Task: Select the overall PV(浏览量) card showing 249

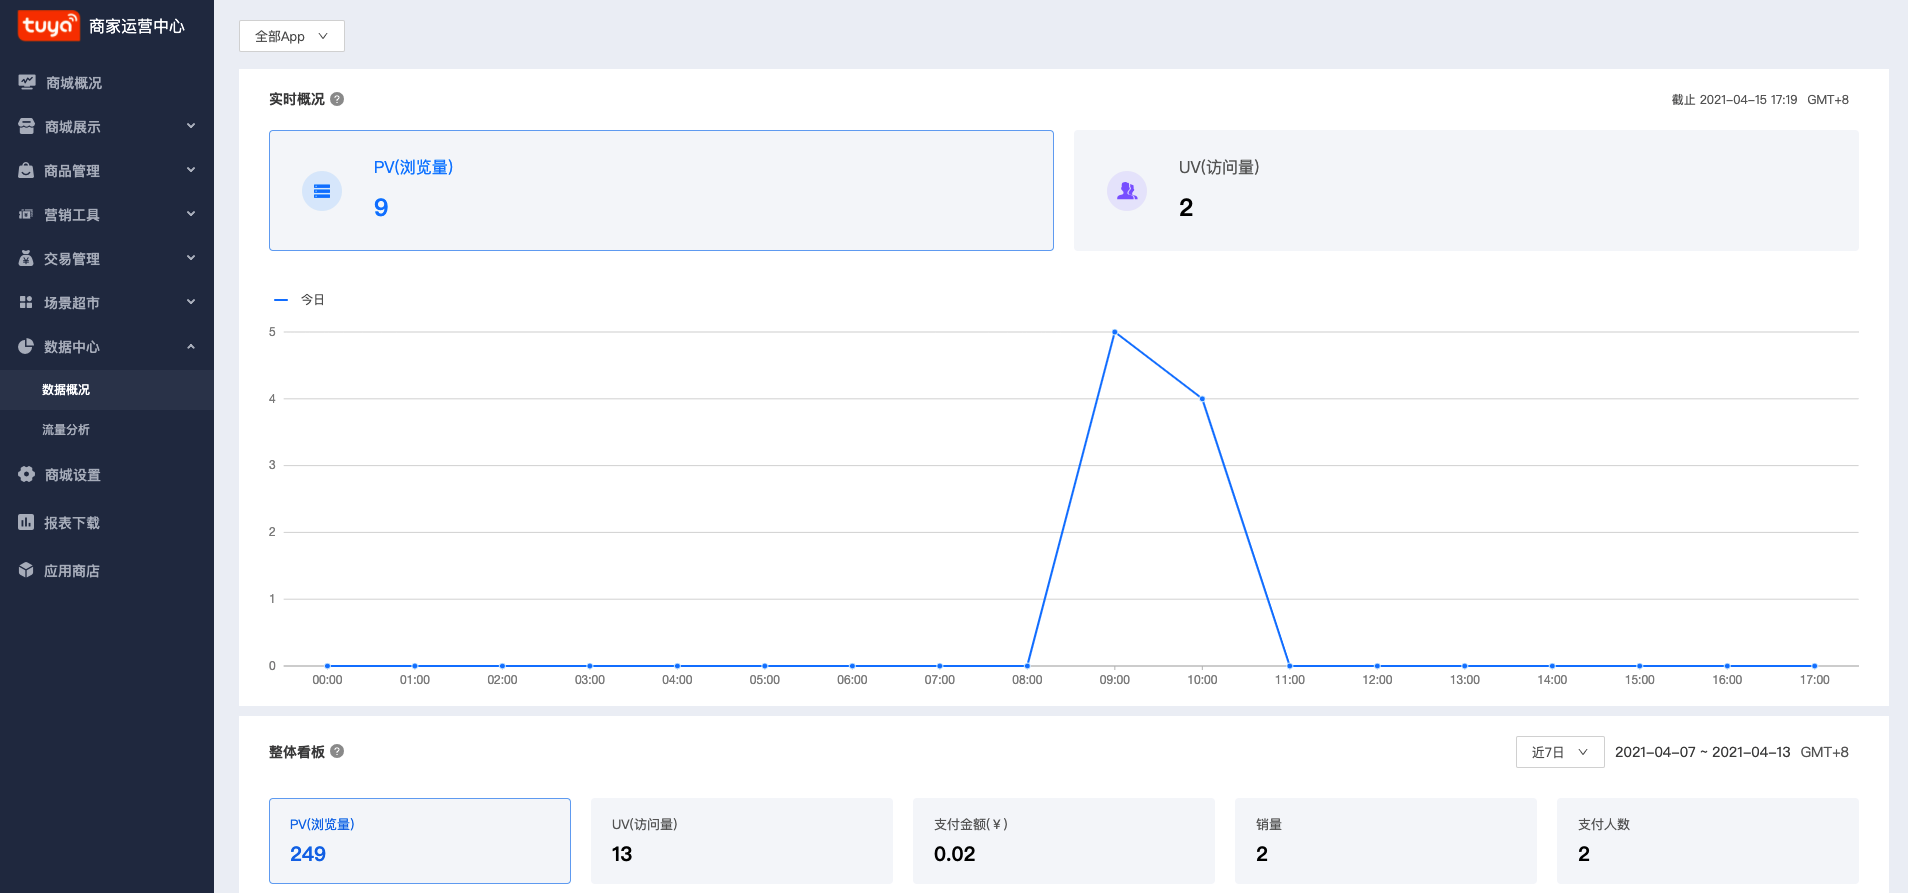Action: pos(420,841)
